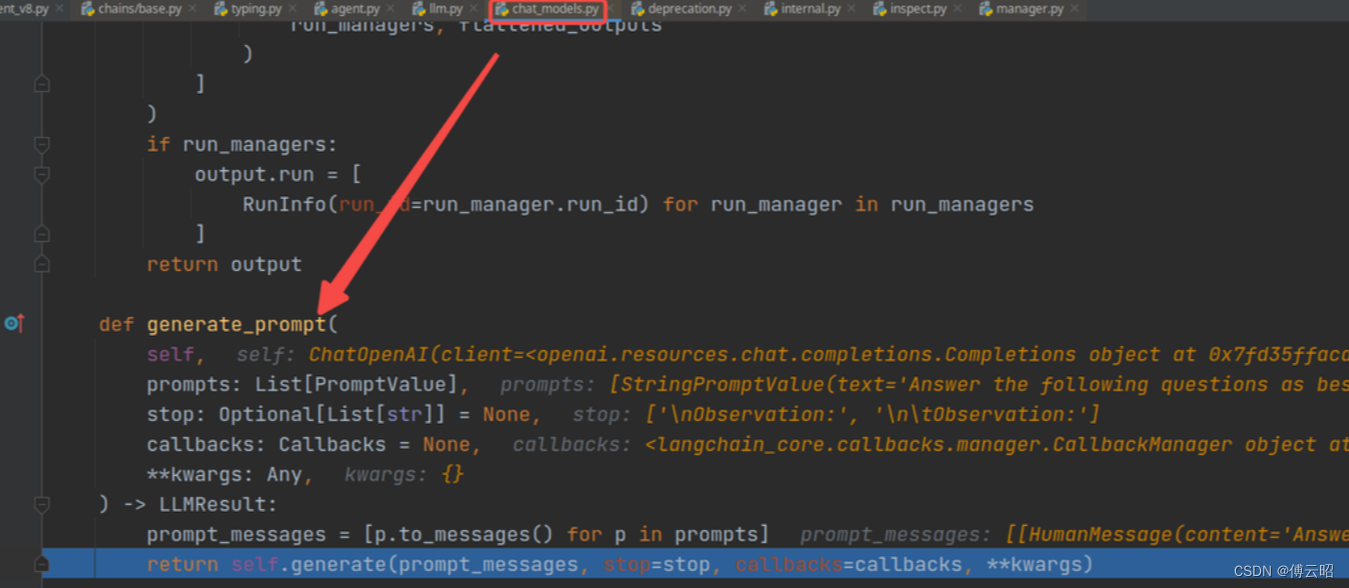Open the manager.py tab
This screenshot has height=588, width=1349.
coord(1030,9)
